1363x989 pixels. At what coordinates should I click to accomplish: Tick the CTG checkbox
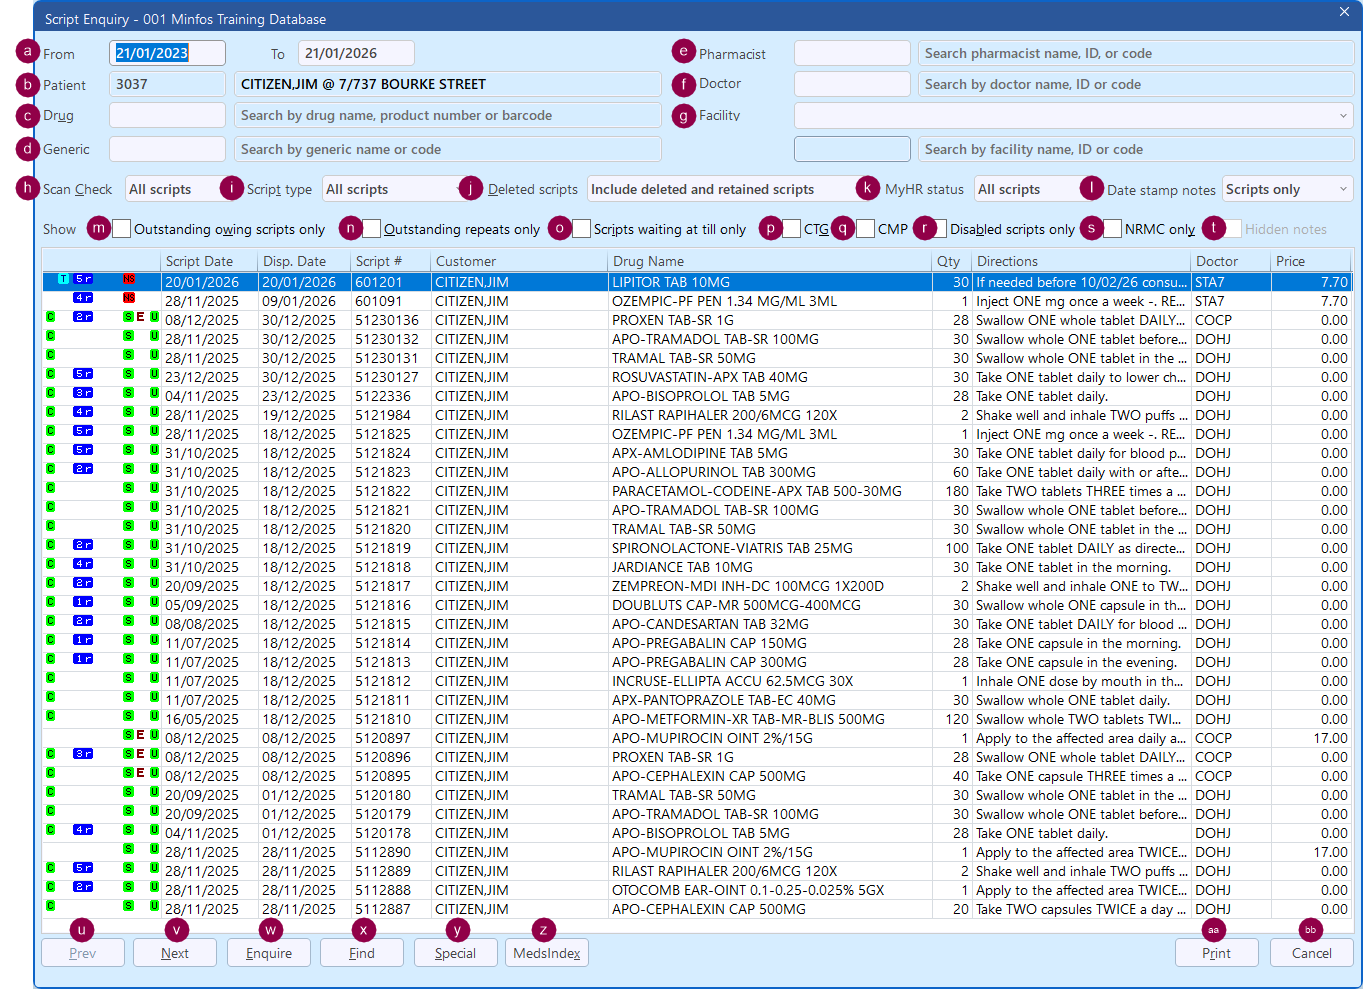tap(792, 229)
